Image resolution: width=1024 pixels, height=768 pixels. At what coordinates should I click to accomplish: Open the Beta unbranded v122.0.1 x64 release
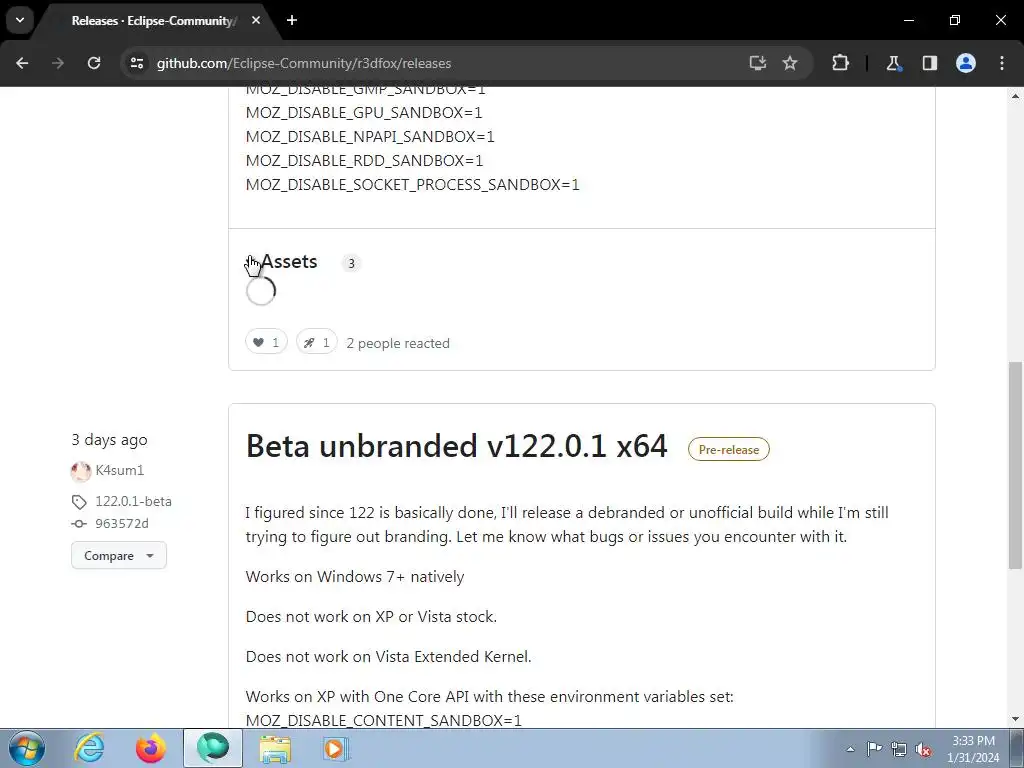tap(456, 446)
